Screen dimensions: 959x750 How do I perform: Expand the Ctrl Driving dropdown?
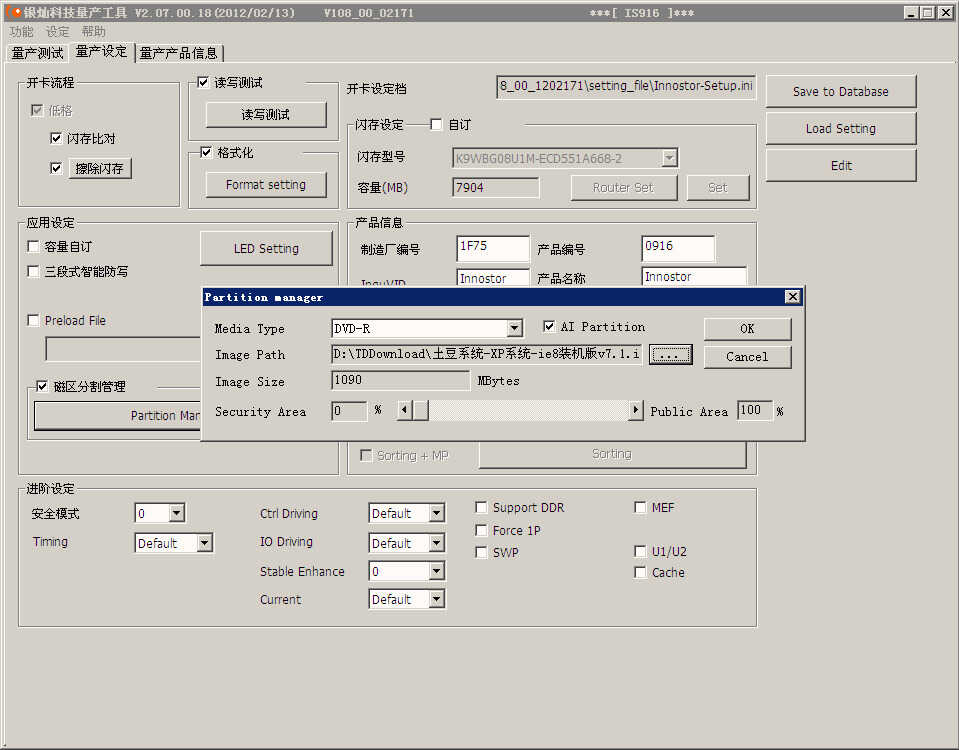436,514
